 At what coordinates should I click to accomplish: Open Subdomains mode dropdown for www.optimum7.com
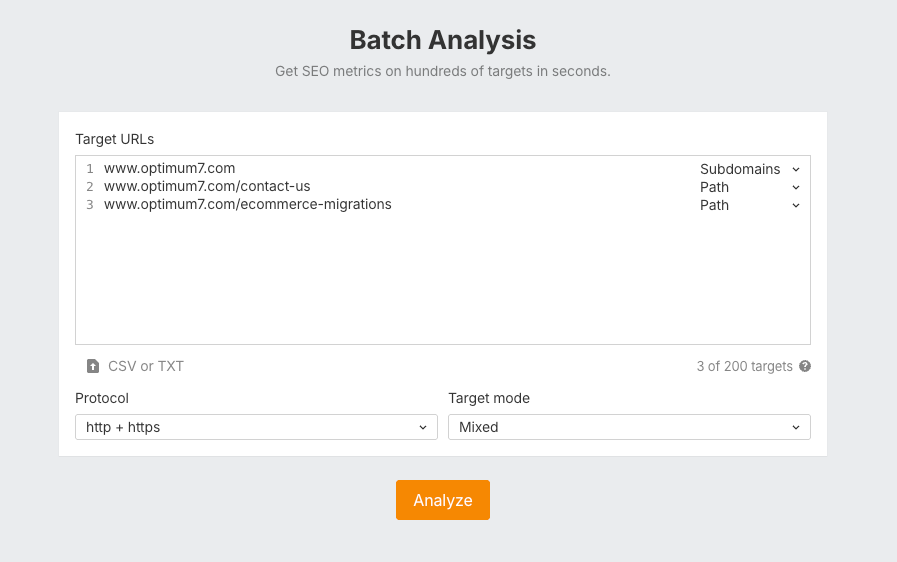click(750, 169)
